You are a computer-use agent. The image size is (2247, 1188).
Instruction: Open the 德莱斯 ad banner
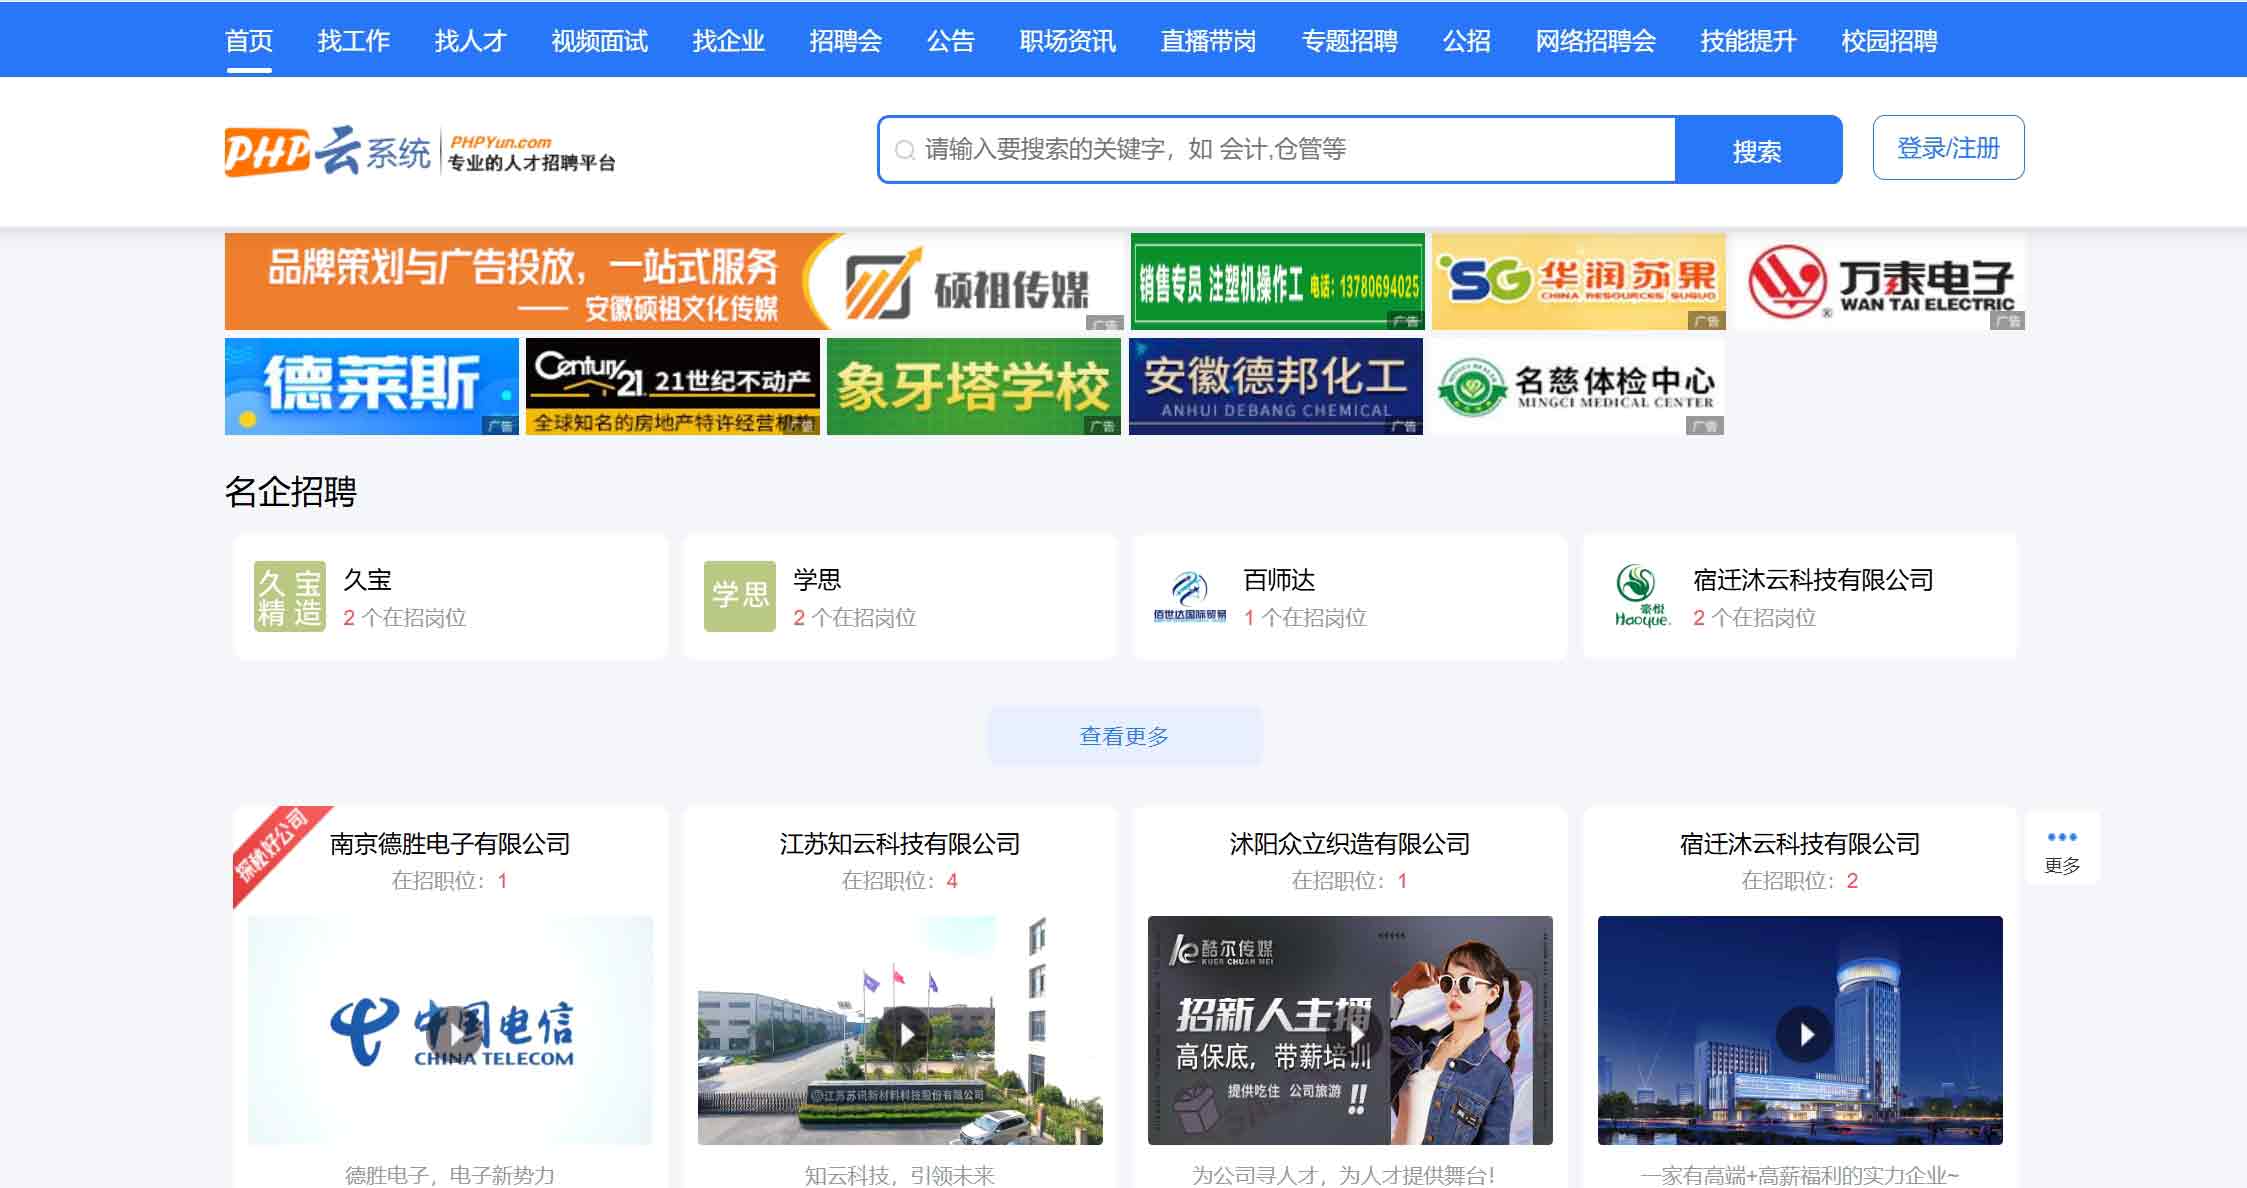(372, 386)
